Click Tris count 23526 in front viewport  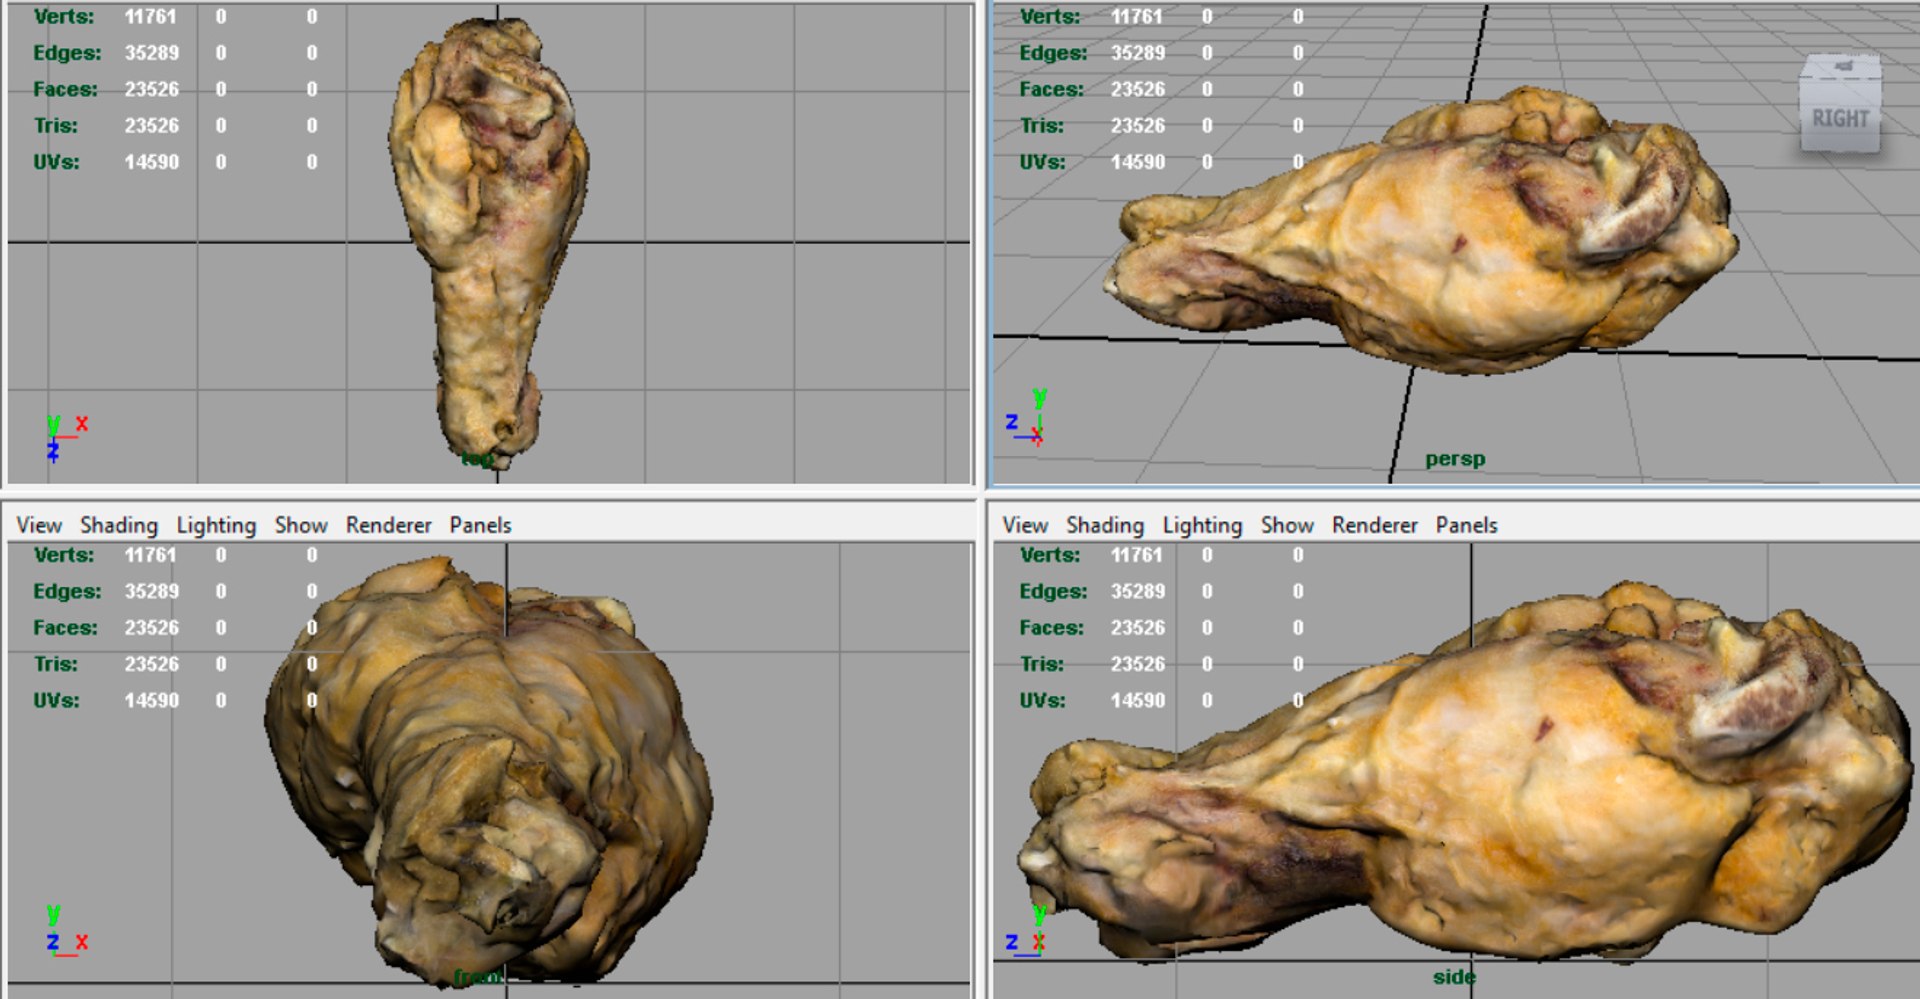pyautogui.click(x=151, y=664)
